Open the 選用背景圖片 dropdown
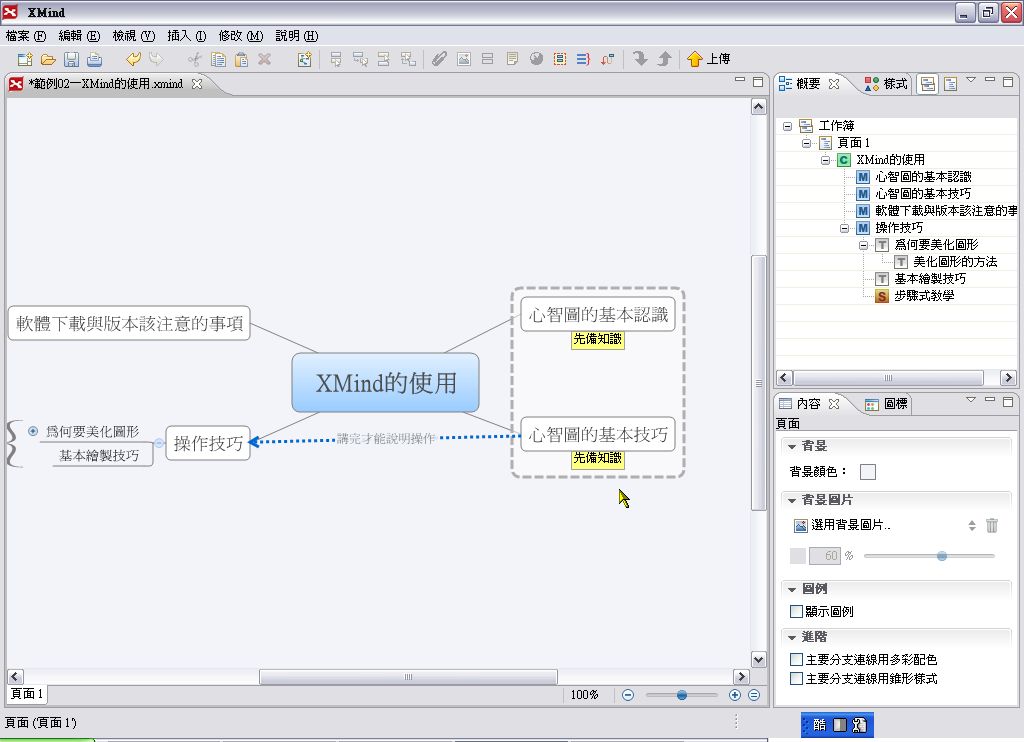 [972, 525]
